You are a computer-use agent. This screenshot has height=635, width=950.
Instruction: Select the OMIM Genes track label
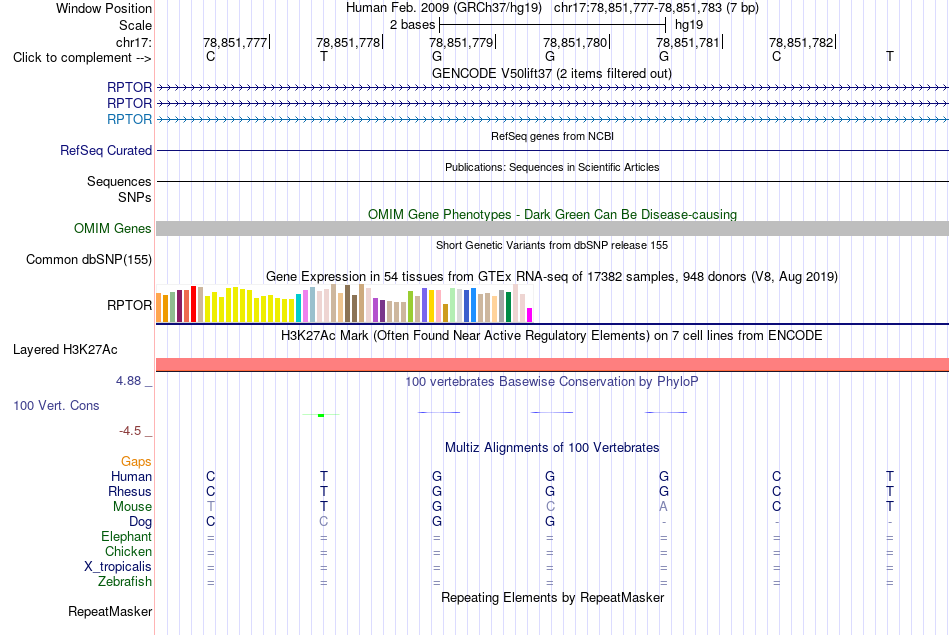pyautogui.click(x=113, y=228)
